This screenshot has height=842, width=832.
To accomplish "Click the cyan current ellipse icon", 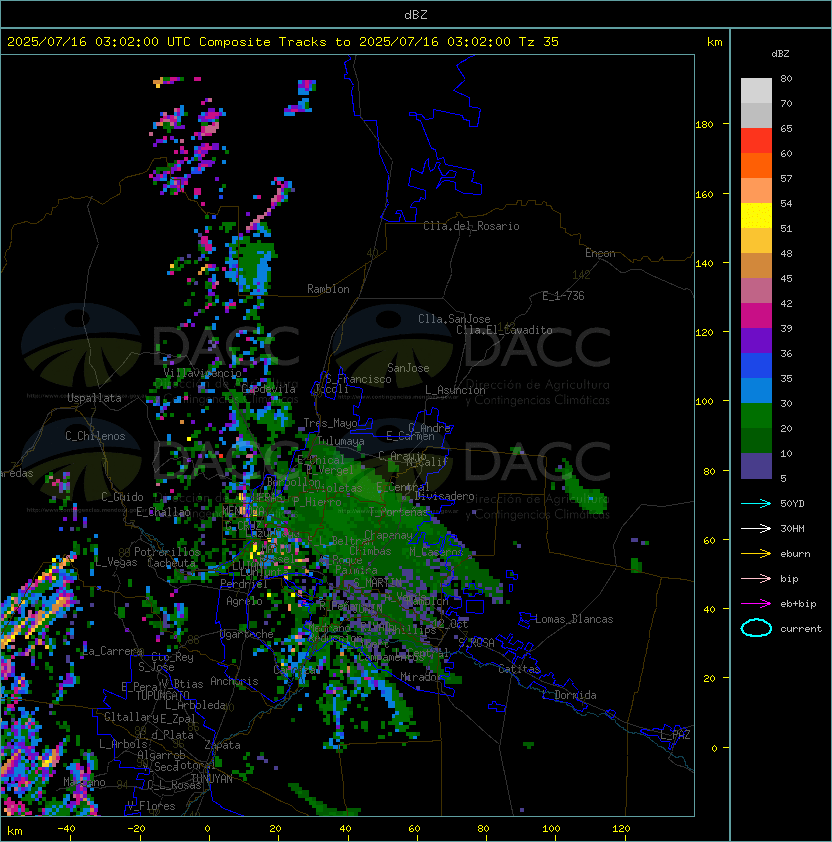I will pyautogui.click(x=756, y=628).
